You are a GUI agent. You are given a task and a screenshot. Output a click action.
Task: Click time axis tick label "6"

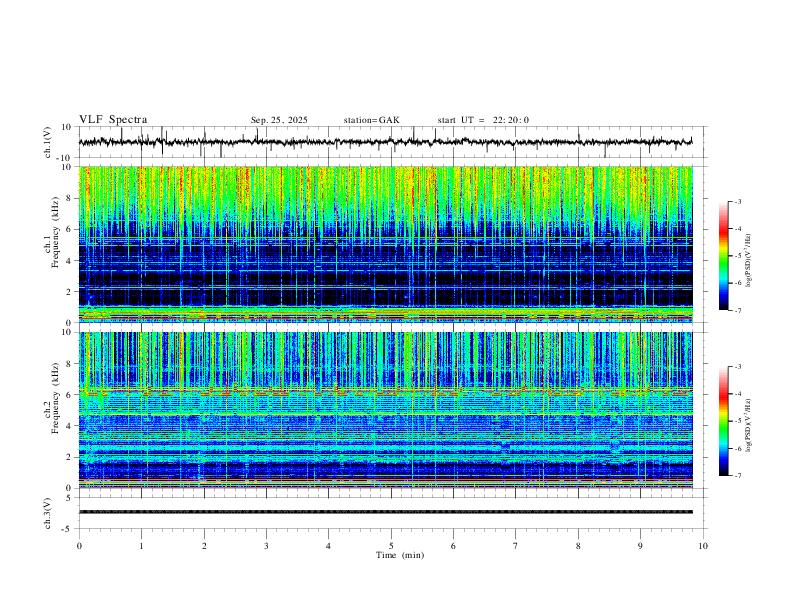click(453, 546)
